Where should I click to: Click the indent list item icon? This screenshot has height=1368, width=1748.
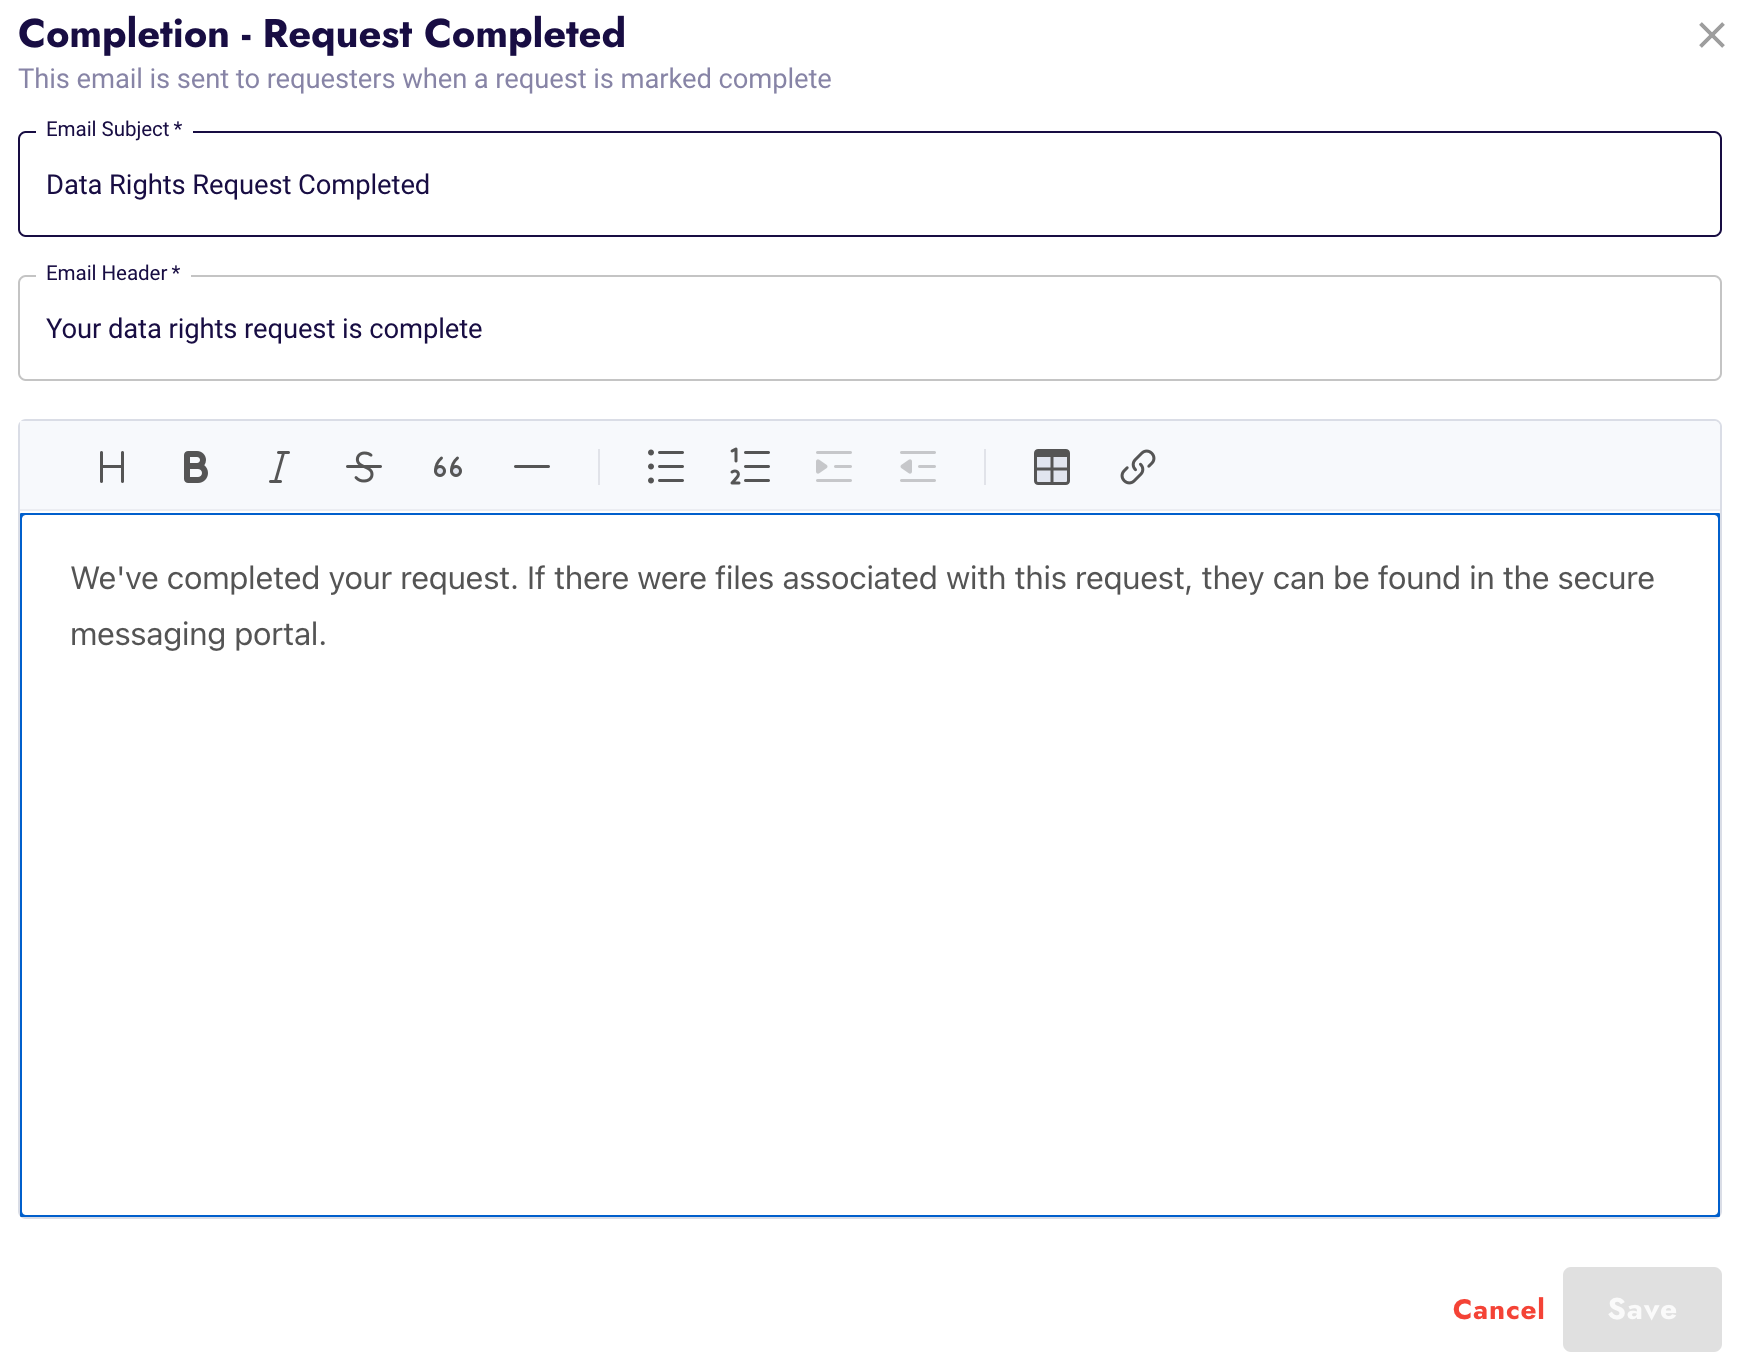click(x=833, y=467)
